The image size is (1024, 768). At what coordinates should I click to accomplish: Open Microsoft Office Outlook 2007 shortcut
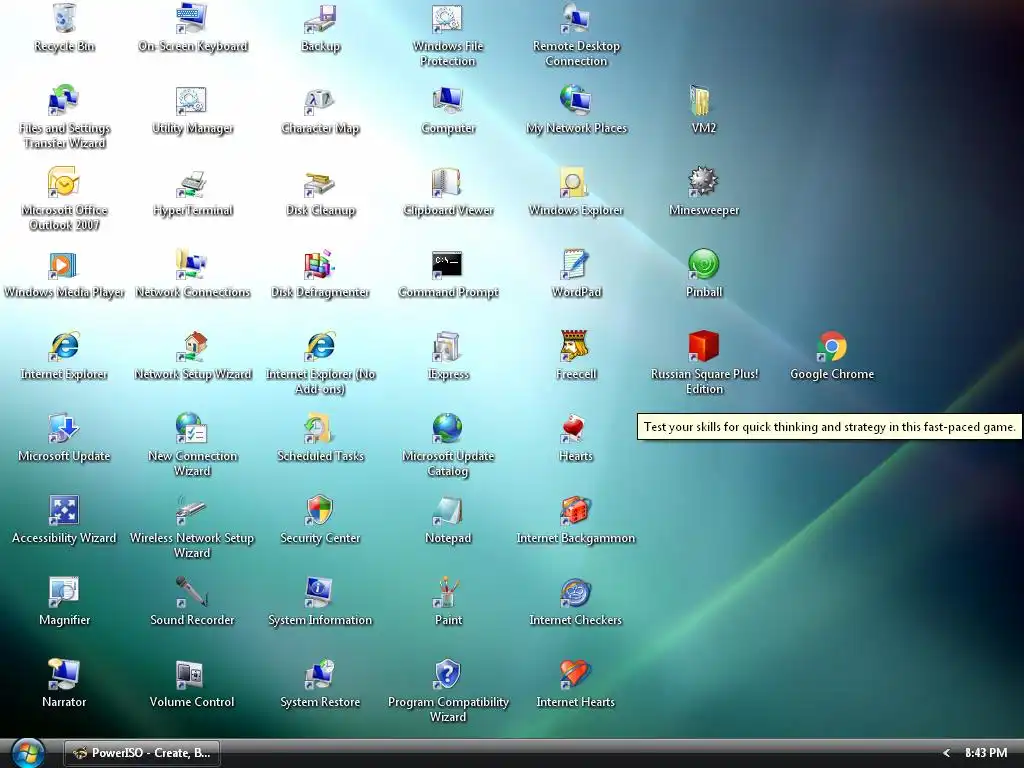click(64, 182)
